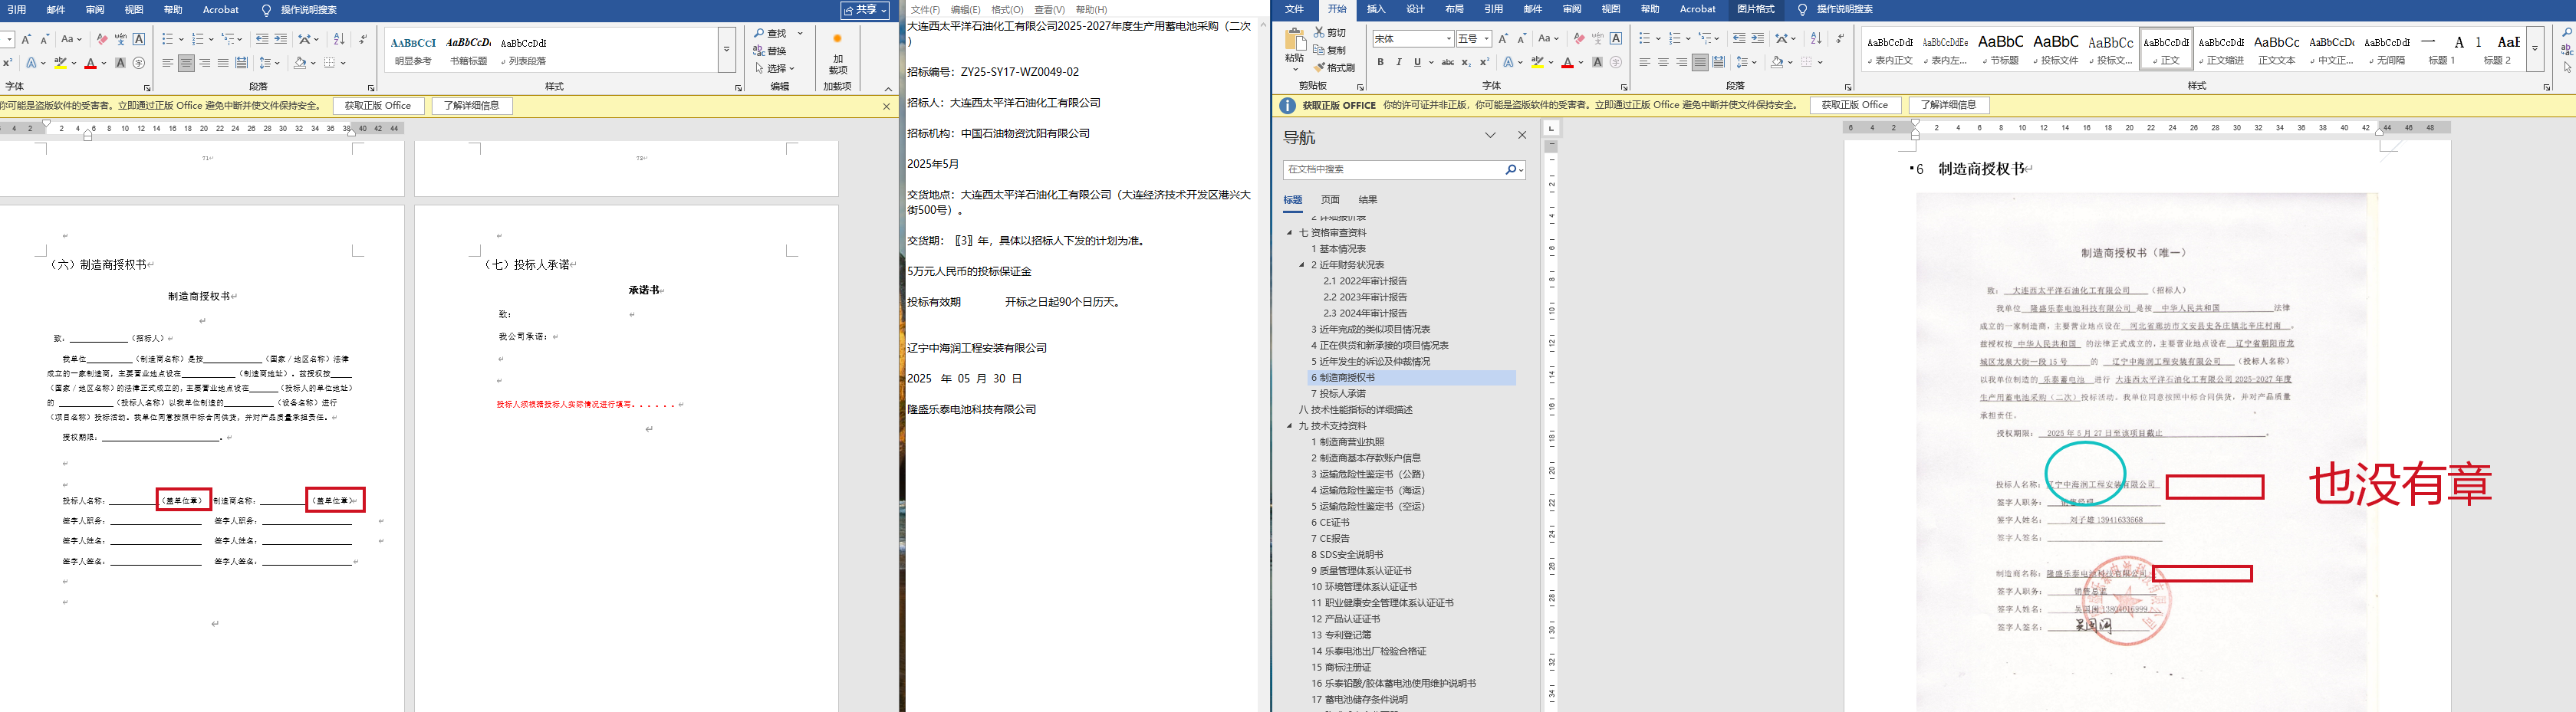
Task: Dismiss yellow notification bar in left Word window
Action: 886,106
